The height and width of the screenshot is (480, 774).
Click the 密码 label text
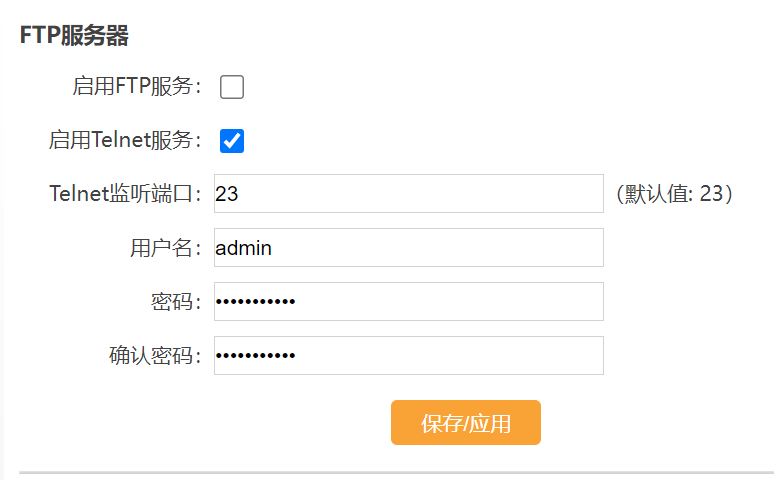[170, 302]
